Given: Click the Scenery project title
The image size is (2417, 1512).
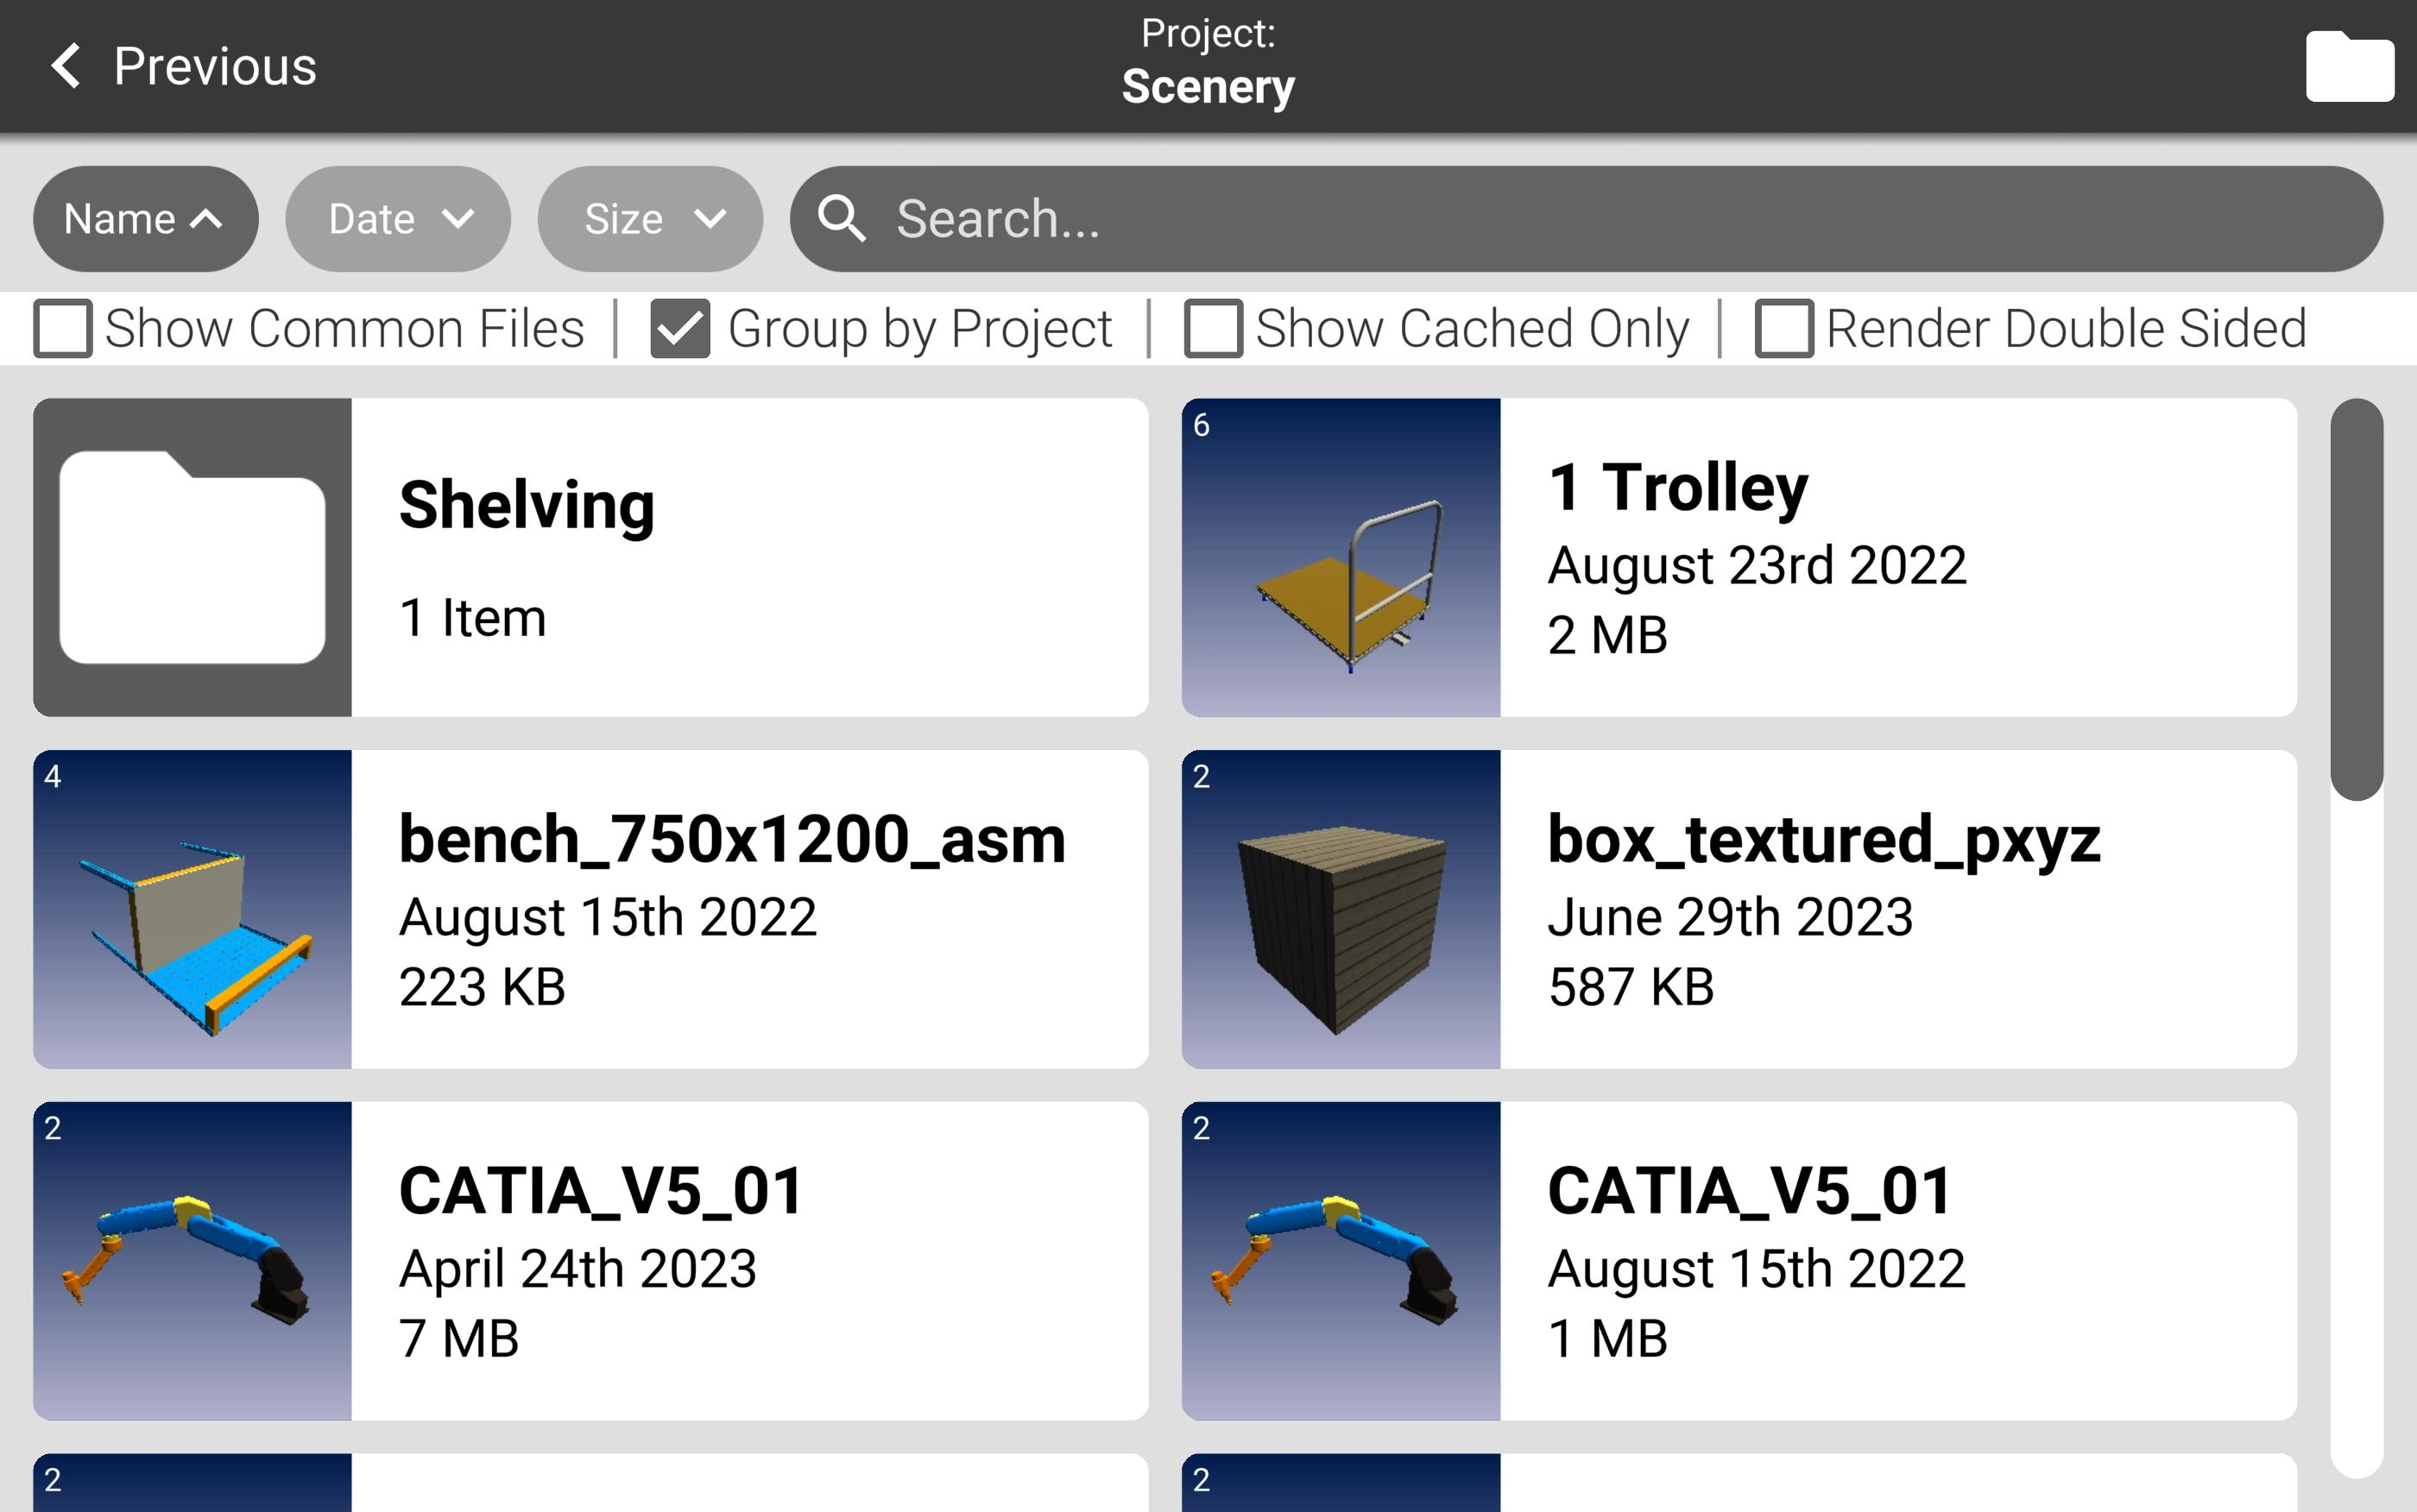Looking at the screenshot, I should coord(1208,86).
